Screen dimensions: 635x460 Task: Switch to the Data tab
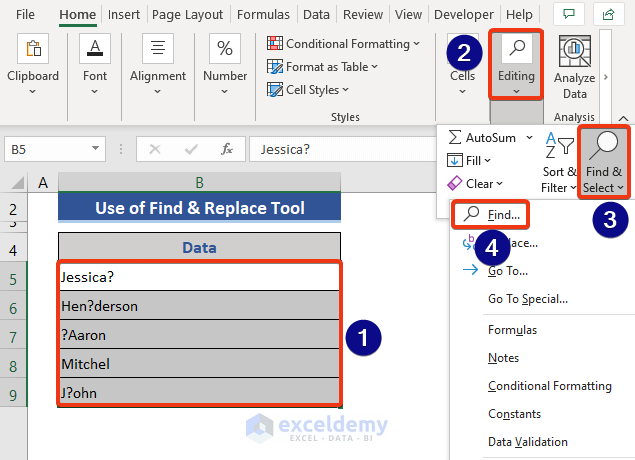coord(316,15)
